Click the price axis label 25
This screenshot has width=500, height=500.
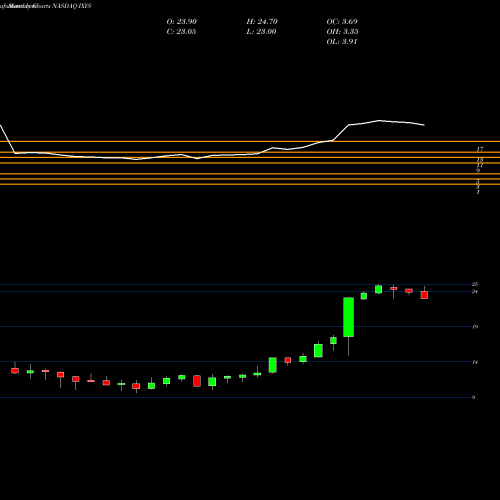point(475,284)
